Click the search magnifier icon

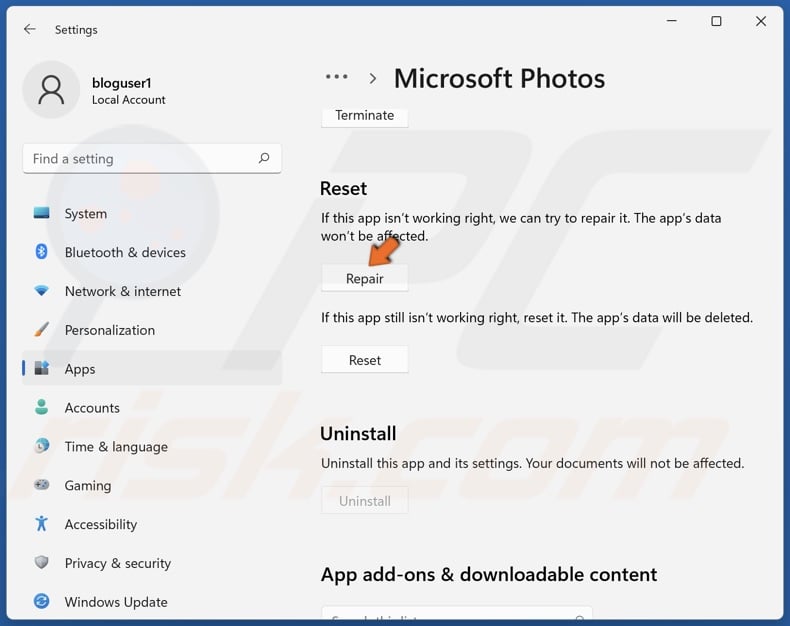(264, 158)
